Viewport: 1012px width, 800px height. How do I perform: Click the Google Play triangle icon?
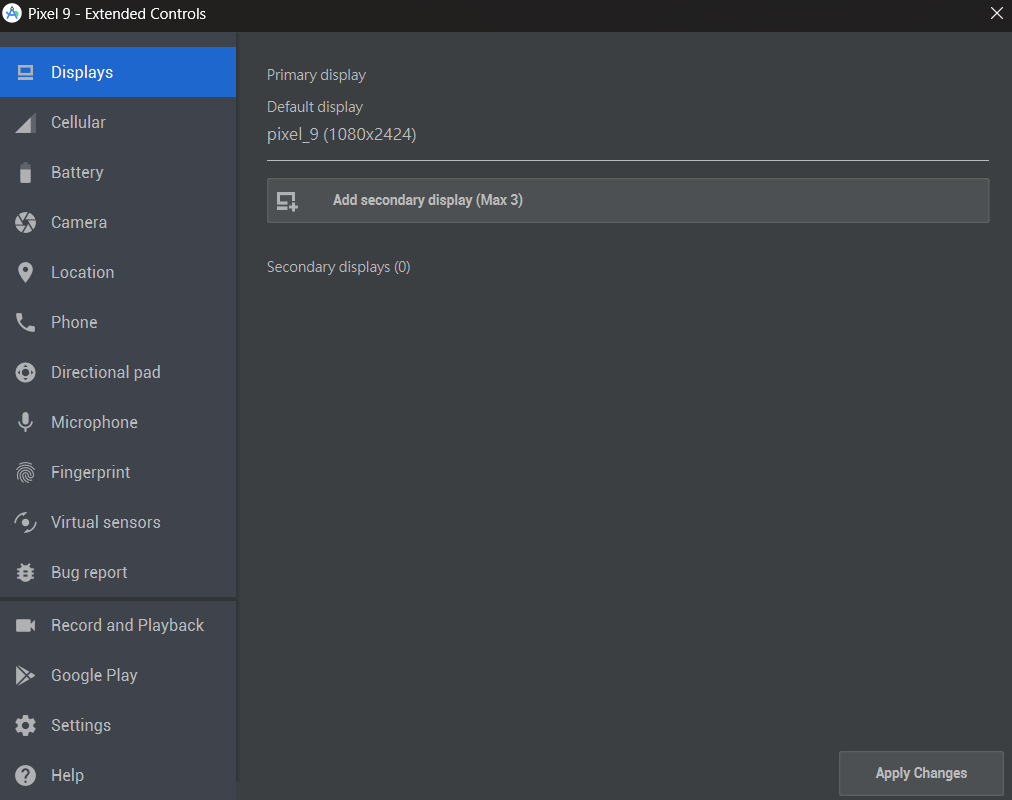[25, 675]
